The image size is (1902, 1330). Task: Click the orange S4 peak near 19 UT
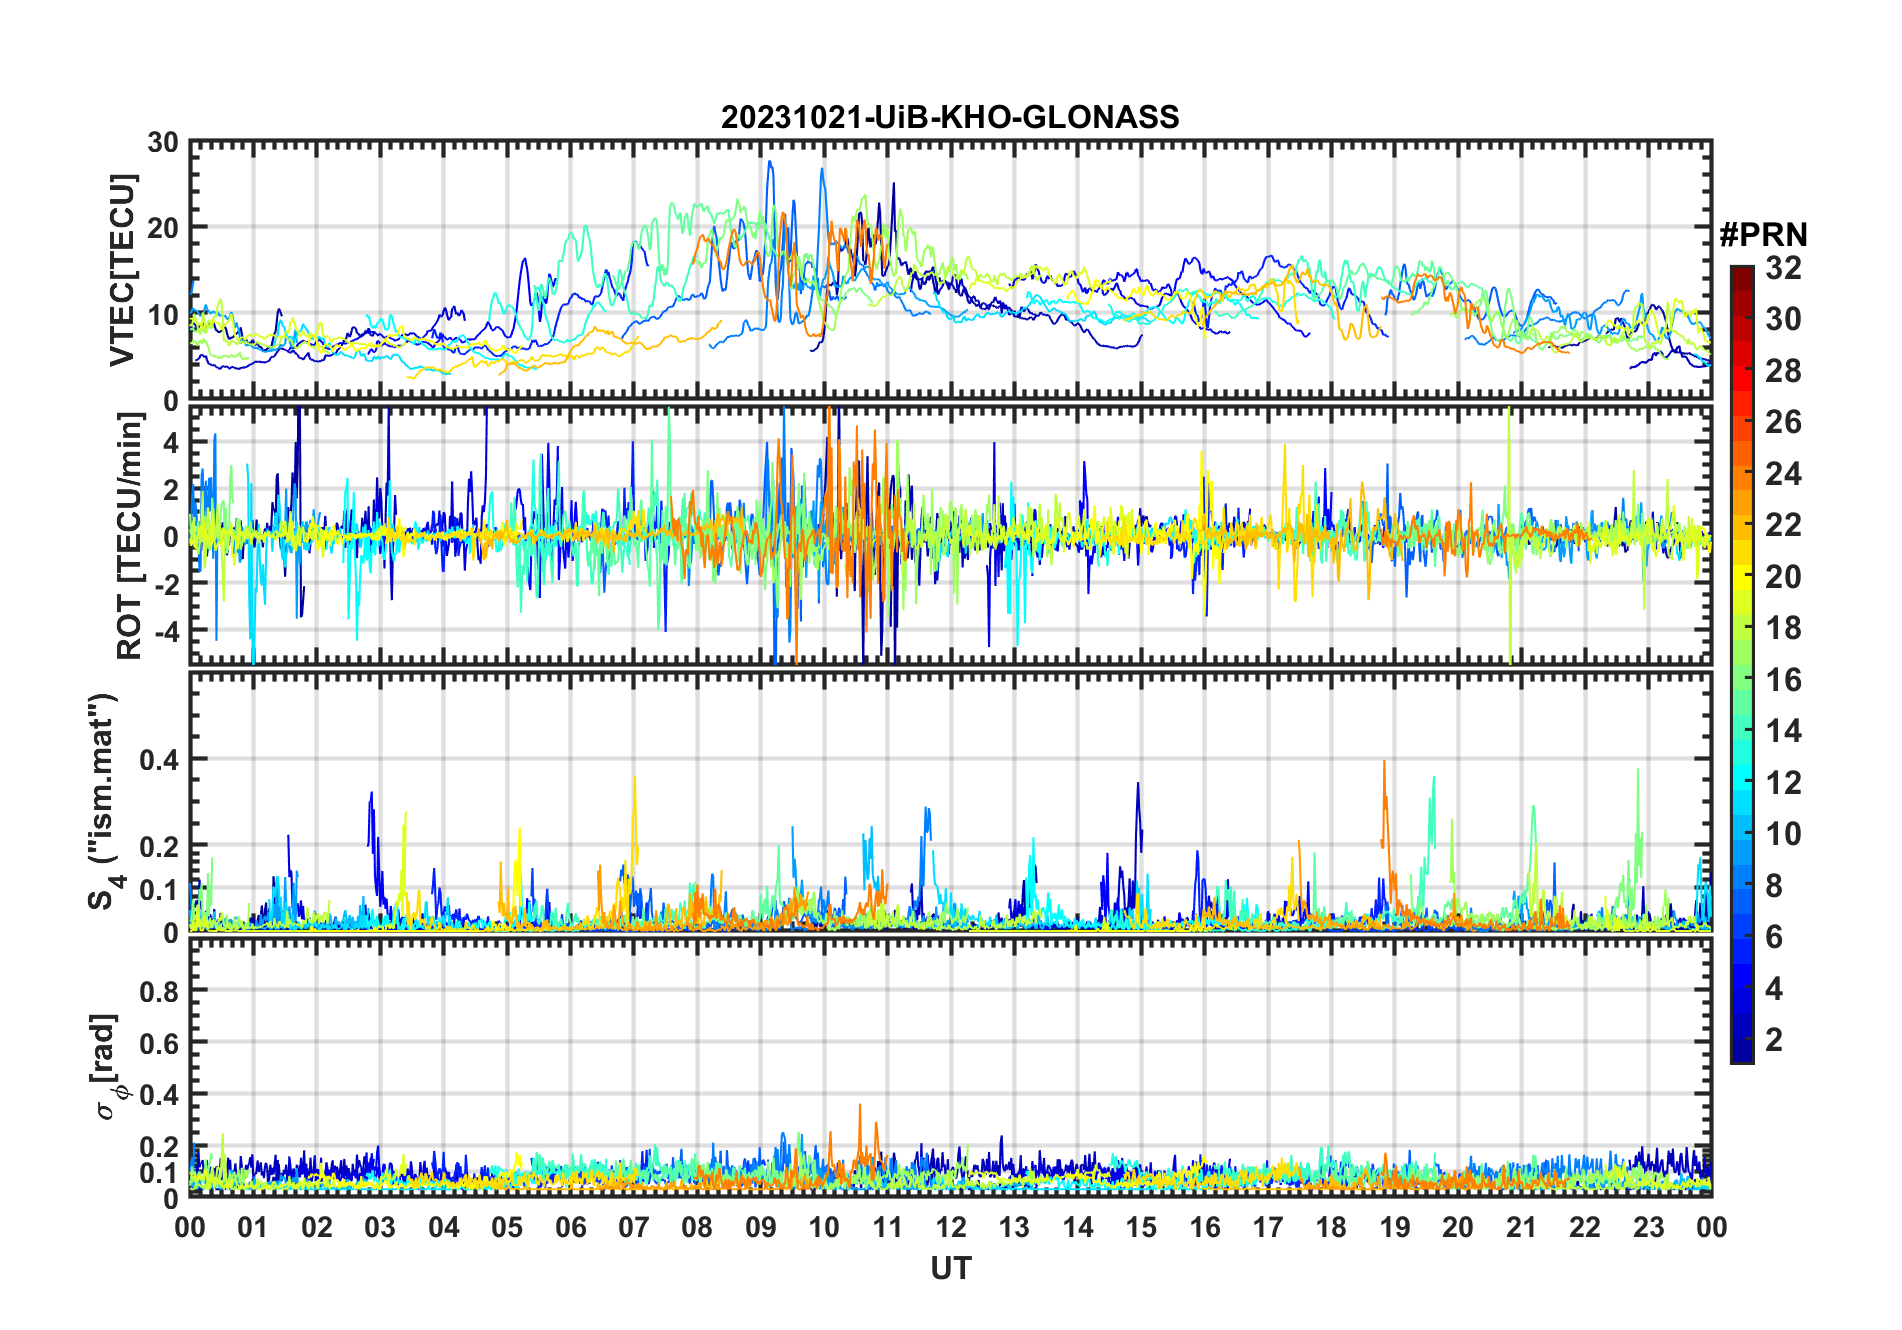tap(1384, 765)
